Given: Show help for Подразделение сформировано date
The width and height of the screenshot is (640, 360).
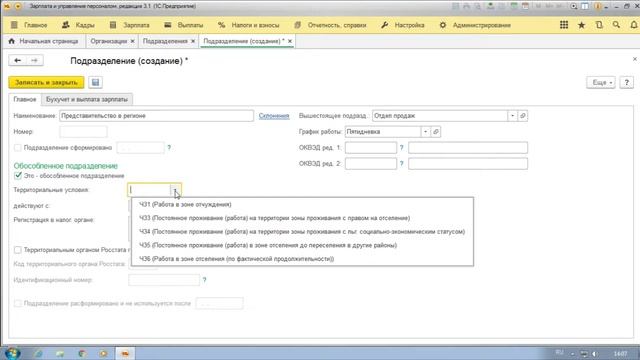Looking at the screenshot, I should pos(169,148).
